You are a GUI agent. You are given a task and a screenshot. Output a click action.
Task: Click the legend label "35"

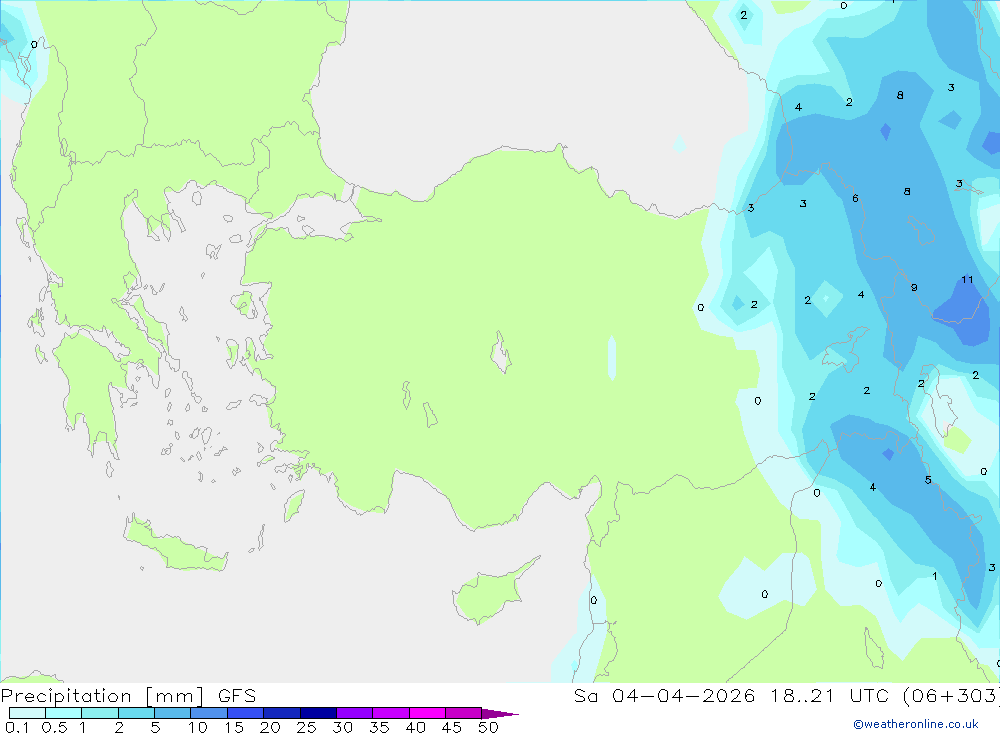pos(379,727)
